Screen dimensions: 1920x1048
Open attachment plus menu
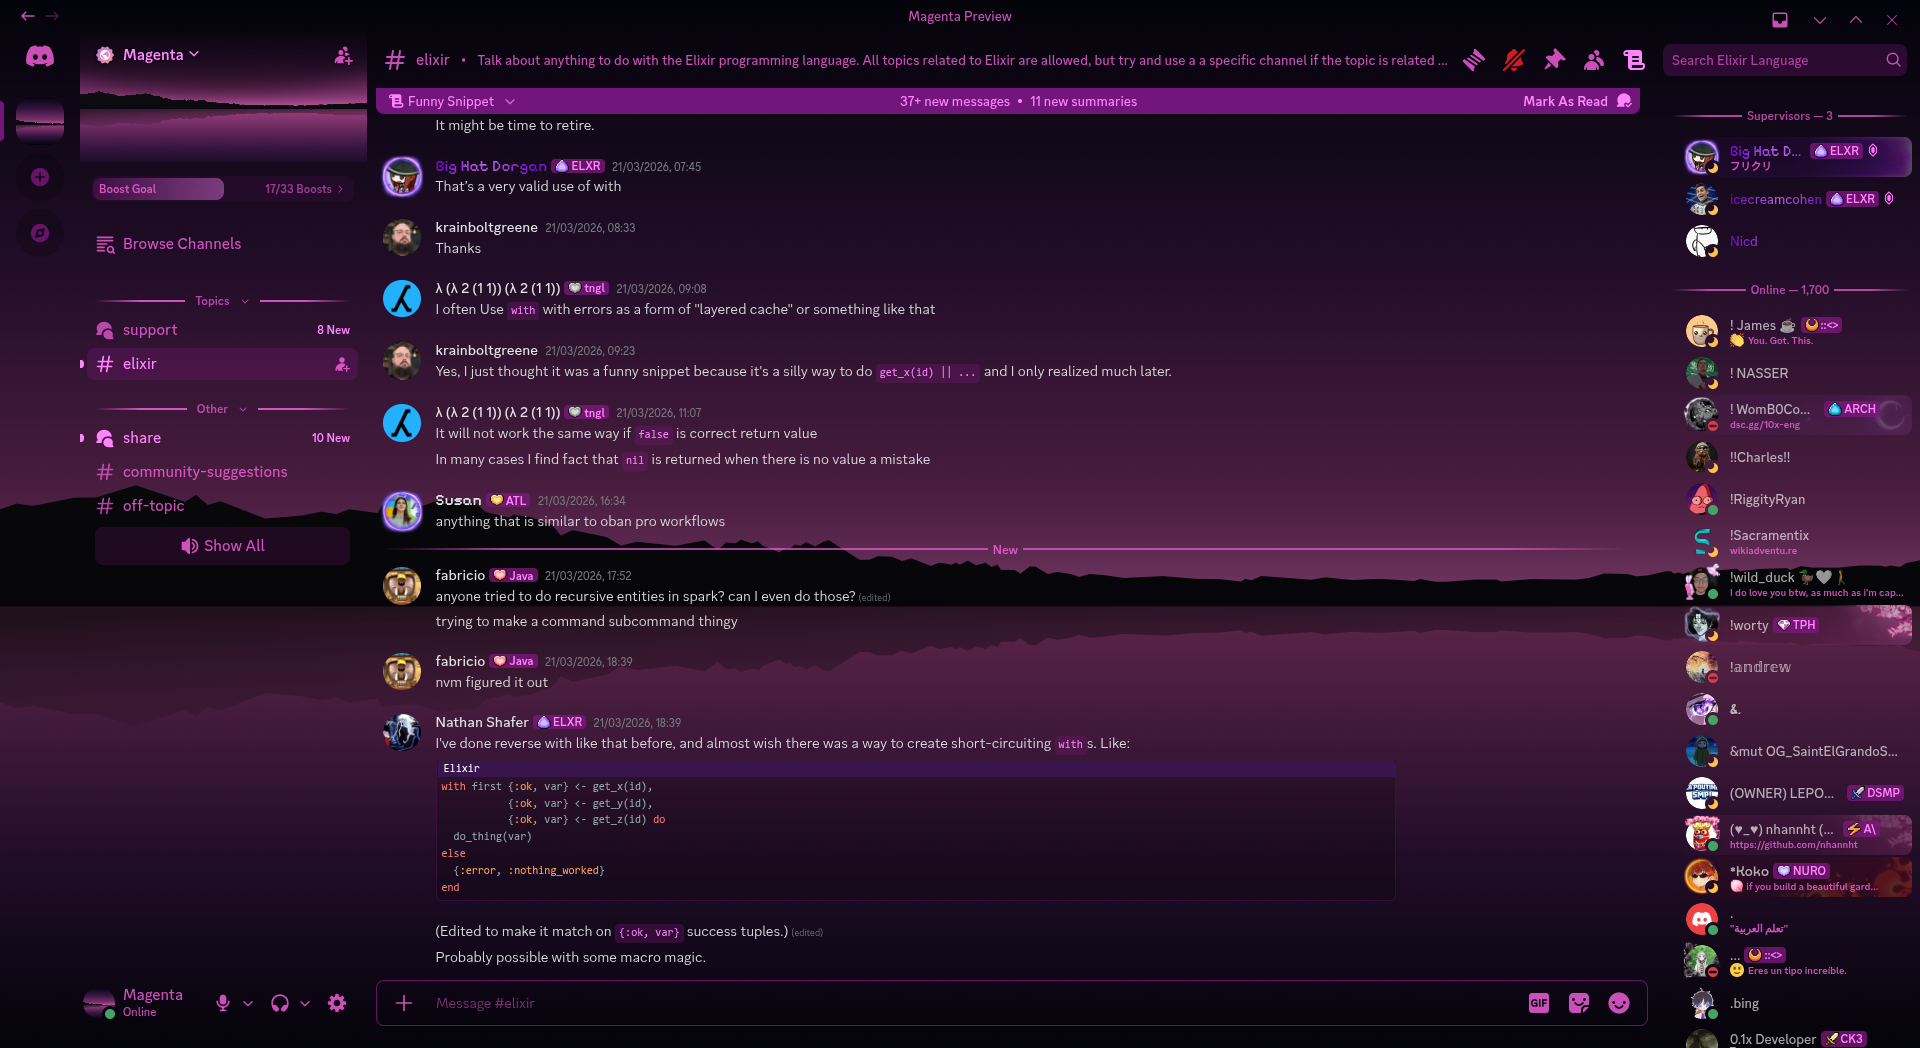(404, 1003)
